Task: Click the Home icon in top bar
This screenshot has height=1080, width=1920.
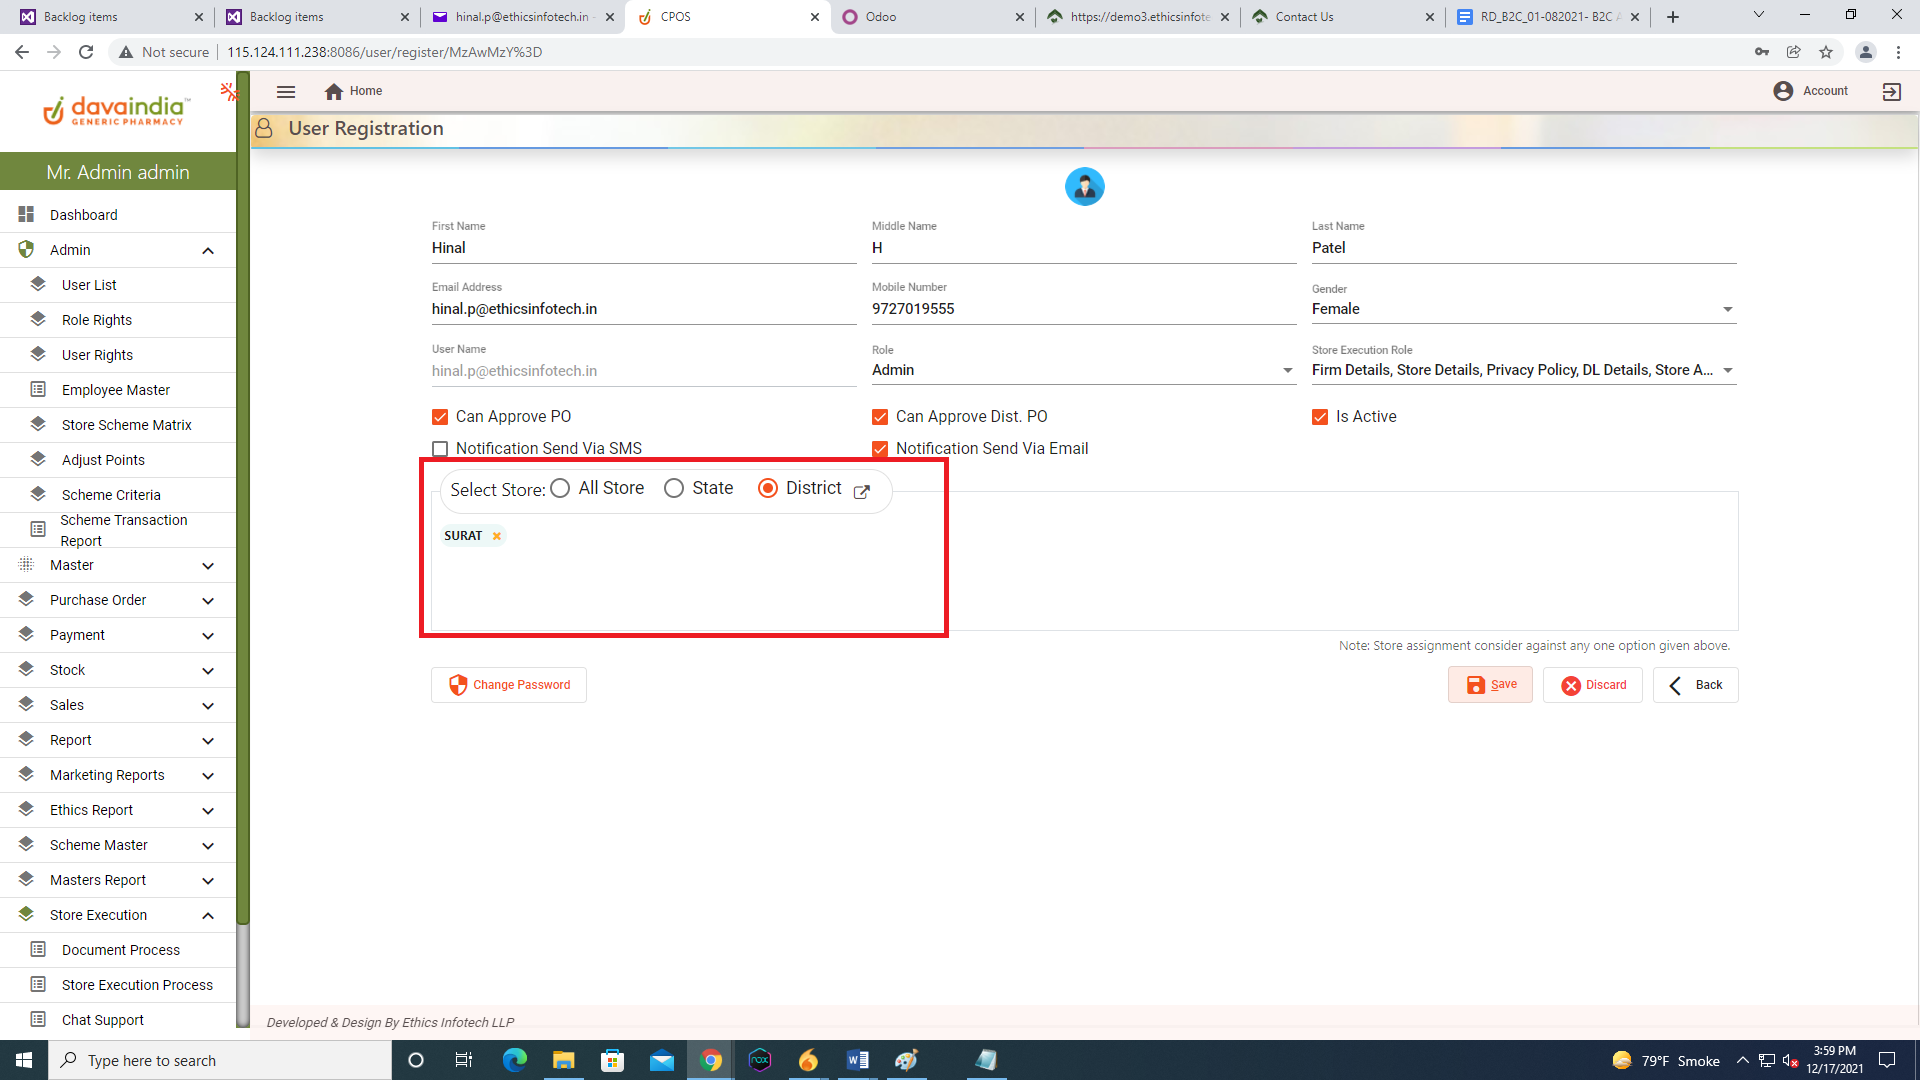Action: point(334,91)
